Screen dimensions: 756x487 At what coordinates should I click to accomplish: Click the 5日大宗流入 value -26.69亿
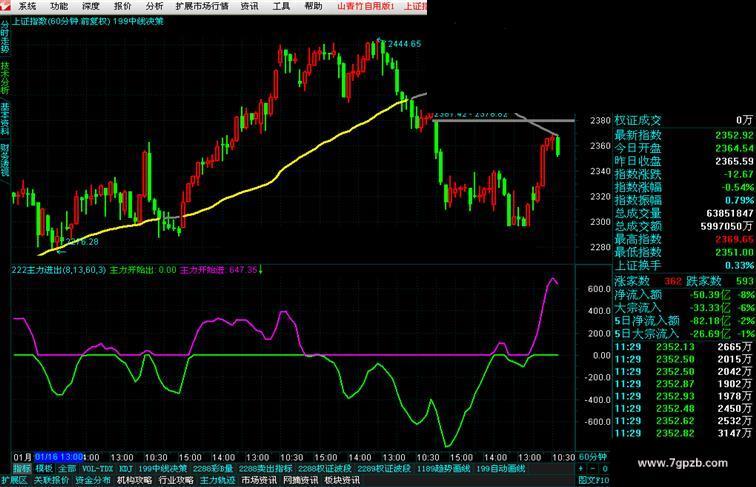710,334
